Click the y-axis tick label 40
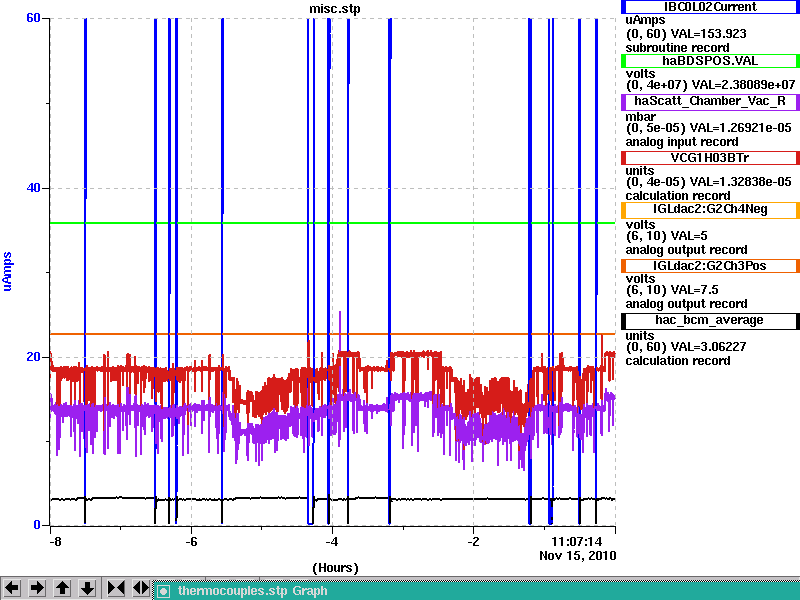800x600 pixels. pyautogui.click(x=33, y=187)
